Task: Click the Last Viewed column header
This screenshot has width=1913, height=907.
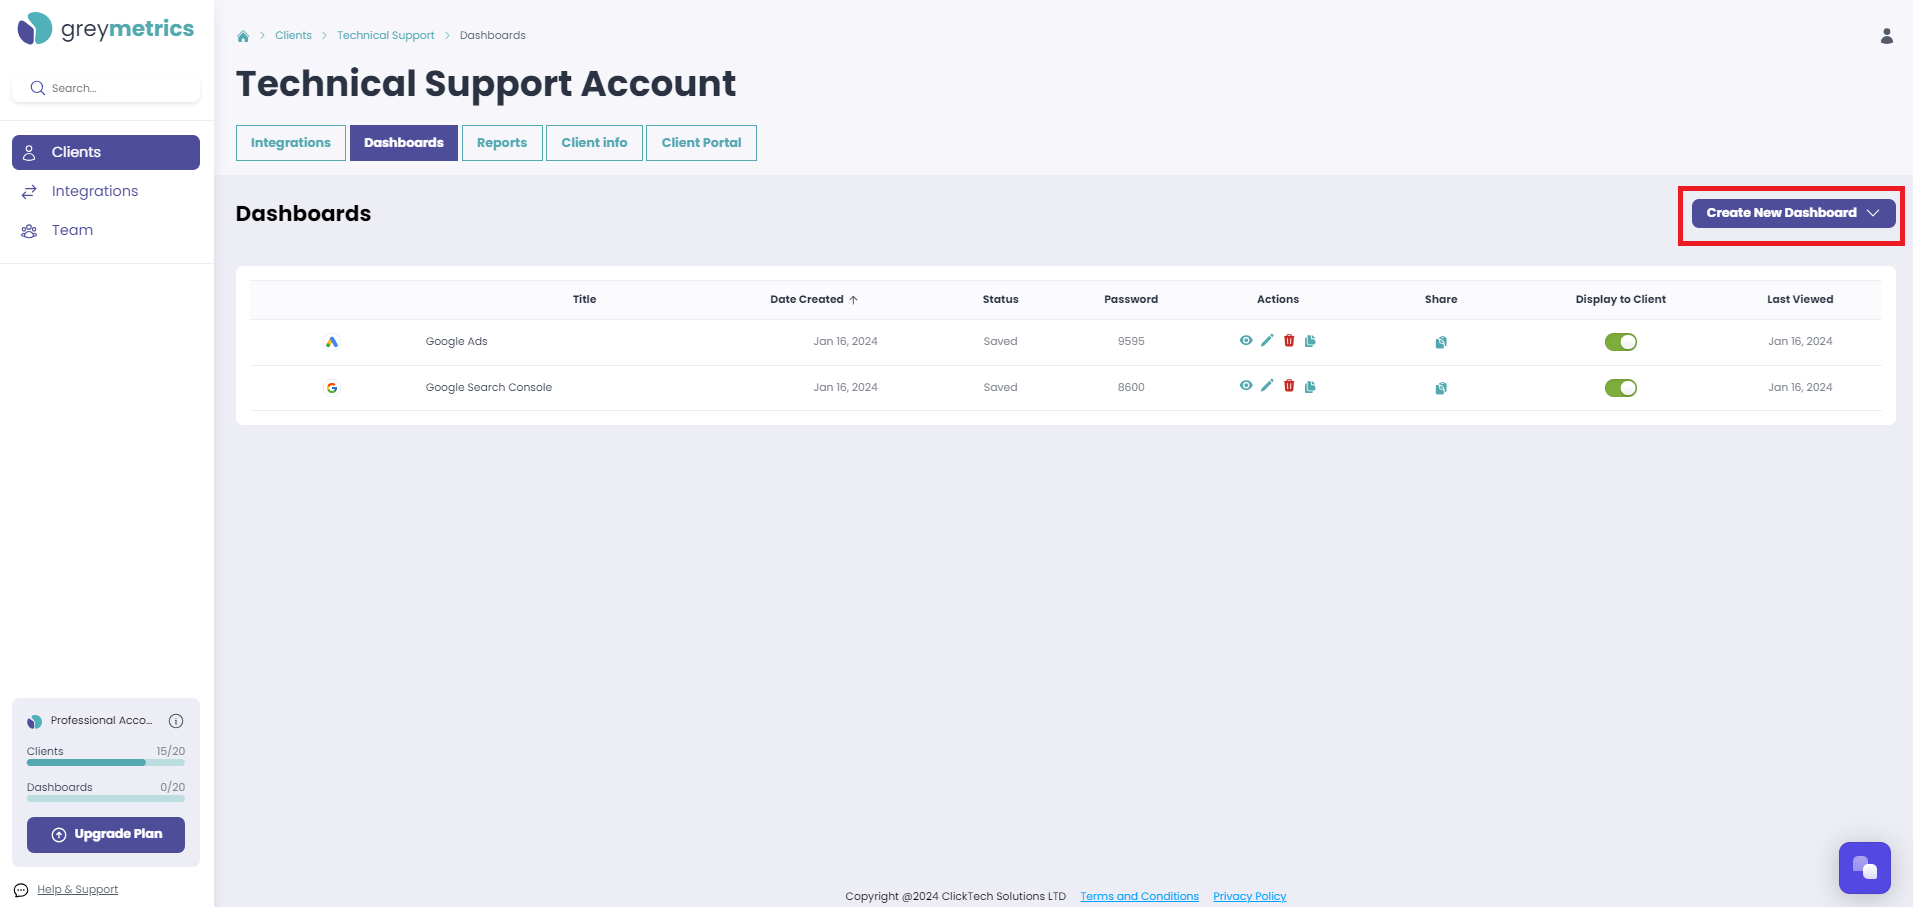Action: pyautogui.click(x=1800, y=299)
